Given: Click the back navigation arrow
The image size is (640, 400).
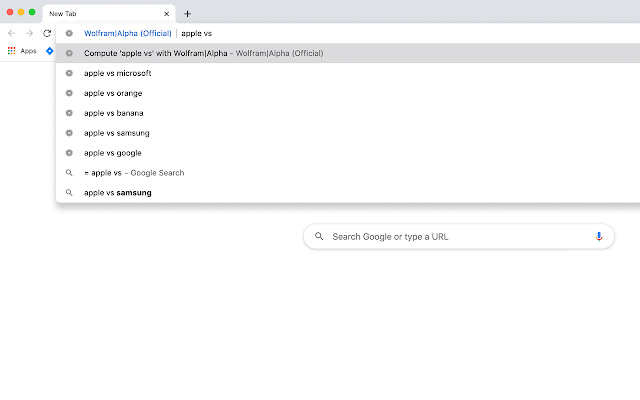Looking at the screenshot, I should click(11, 33).
